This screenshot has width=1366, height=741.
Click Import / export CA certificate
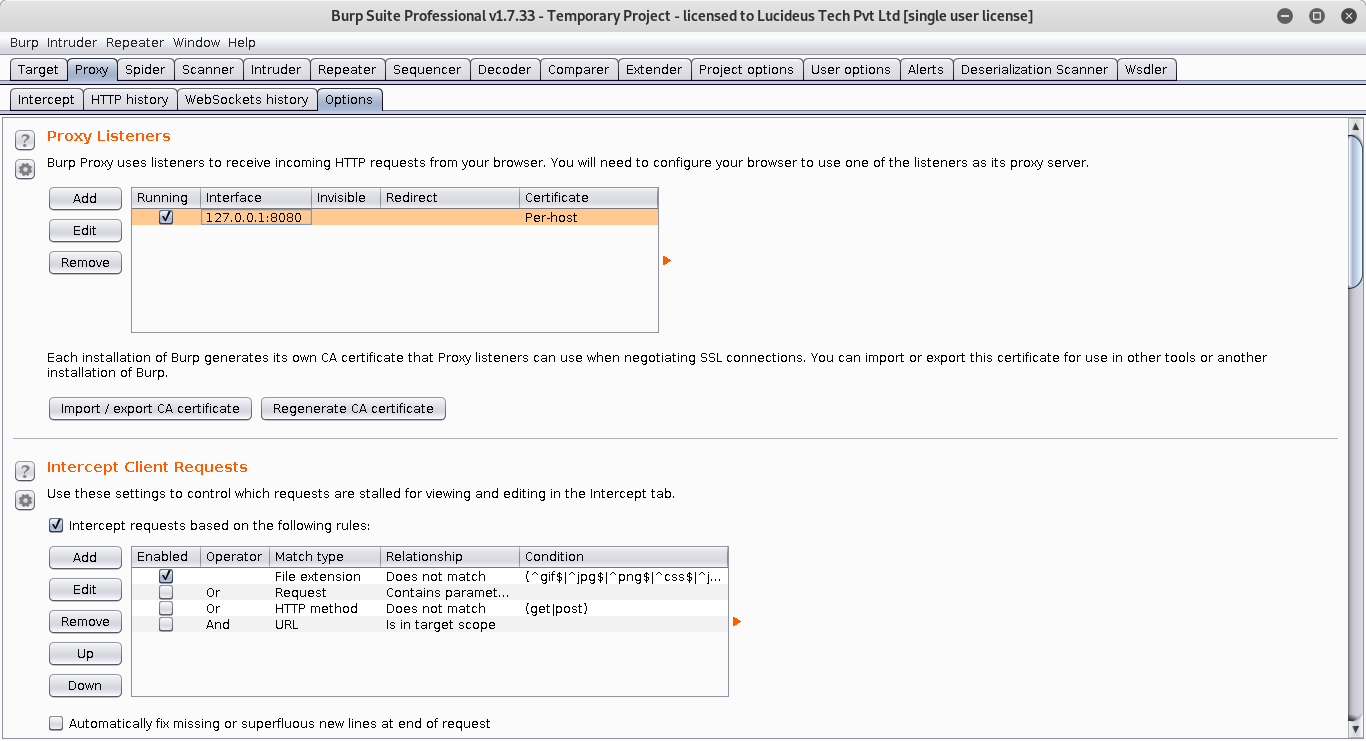[x=150, y=409]
